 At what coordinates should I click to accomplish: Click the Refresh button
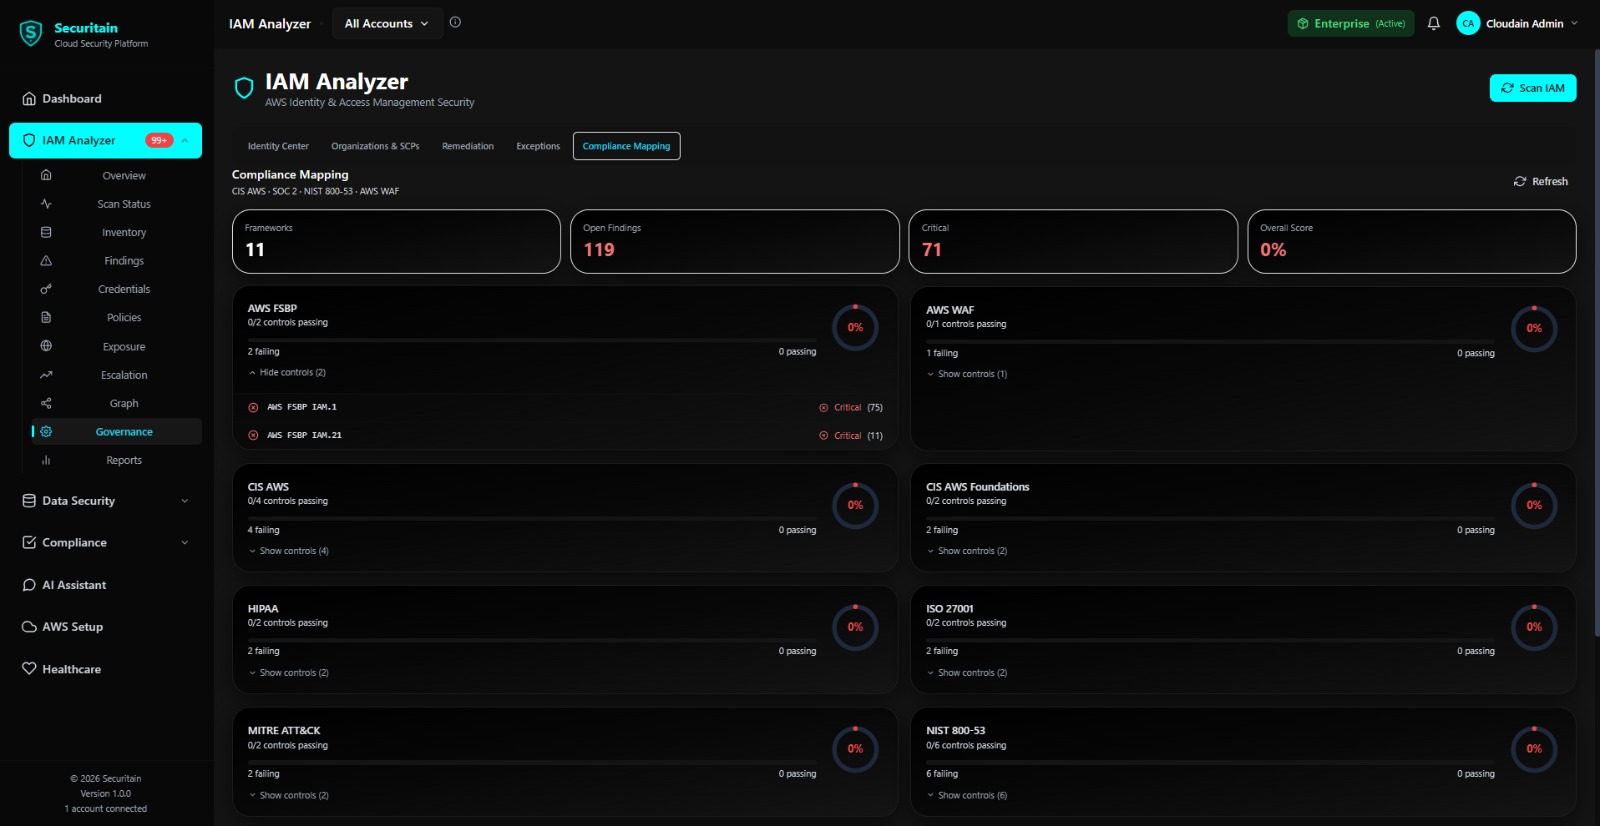coord(1541,181)
